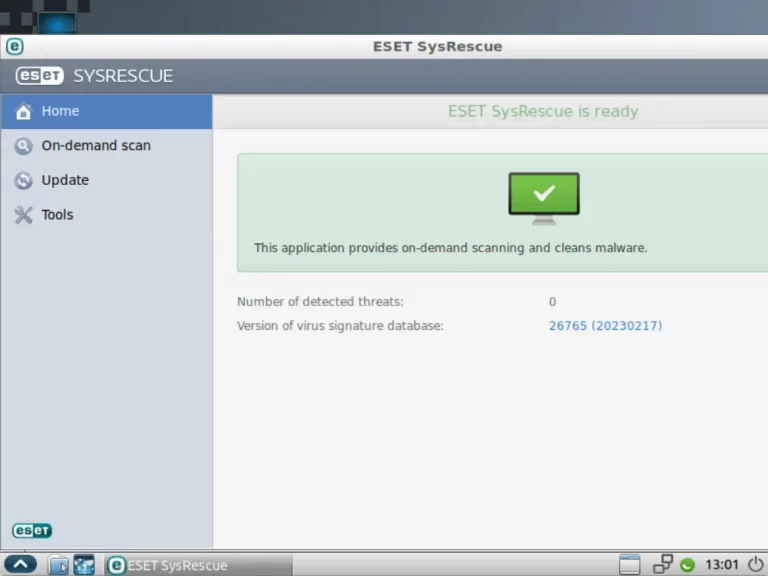
Task: Click the 'Number of detected threats:' label
Action: (x=320, y=302)
